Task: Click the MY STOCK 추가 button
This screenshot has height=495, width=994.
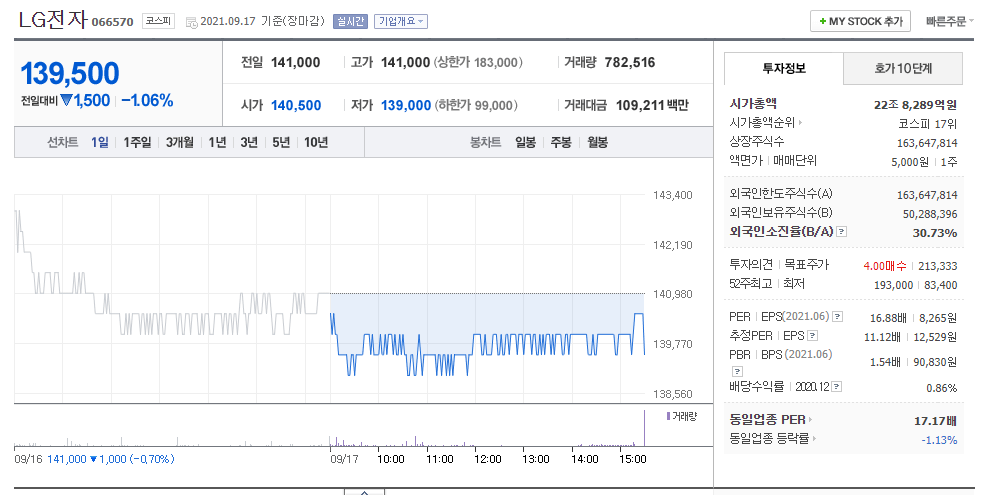Action: click(860, 21)
